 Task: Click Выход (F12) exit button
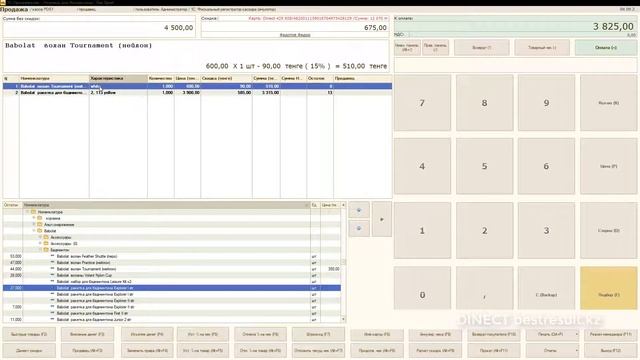click(x=611, y=350)
